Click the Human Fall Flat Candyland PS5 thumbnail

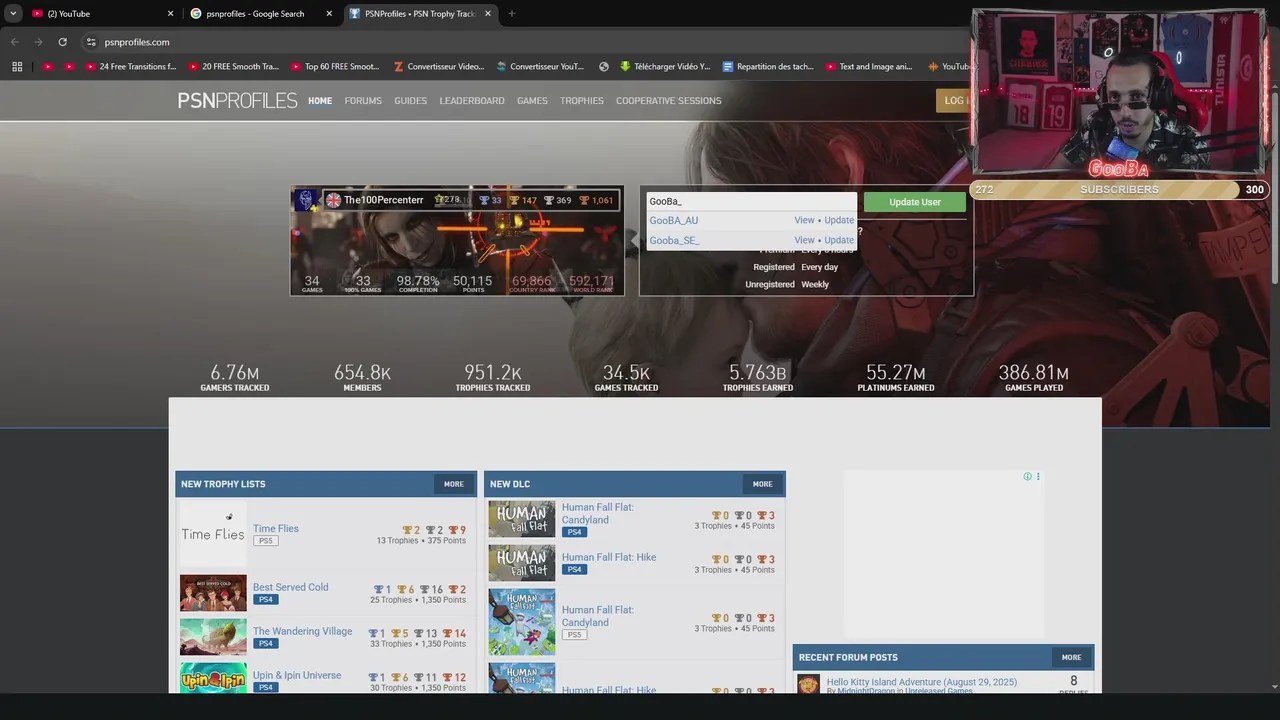(x=521, y=622)
